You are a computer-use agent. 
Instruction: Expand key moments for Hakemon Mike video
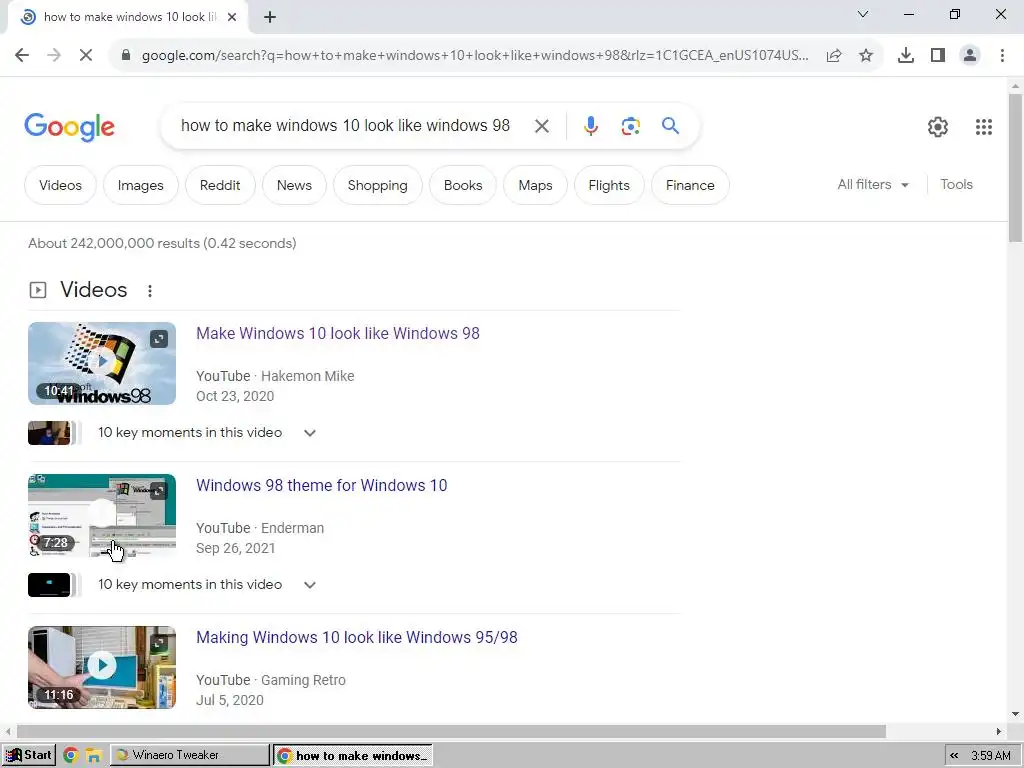tap(310, 433)
